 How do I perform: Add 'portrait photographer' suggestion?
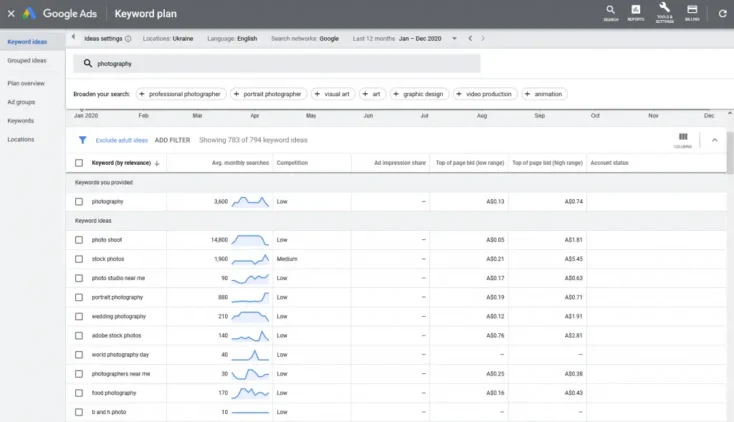point(269,94)
